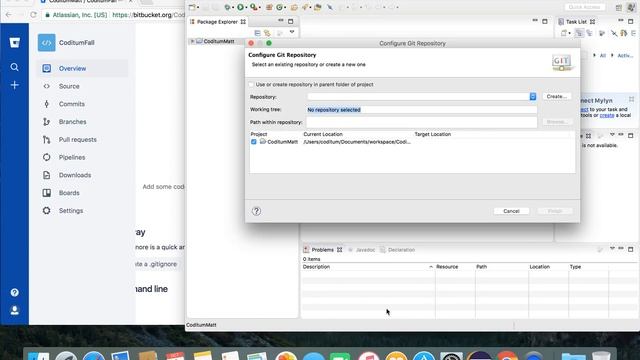This screenshot has height=360, width=640.
Task: Click Cancel in Configure Git Repository dialog
Action: pos(511,211)
